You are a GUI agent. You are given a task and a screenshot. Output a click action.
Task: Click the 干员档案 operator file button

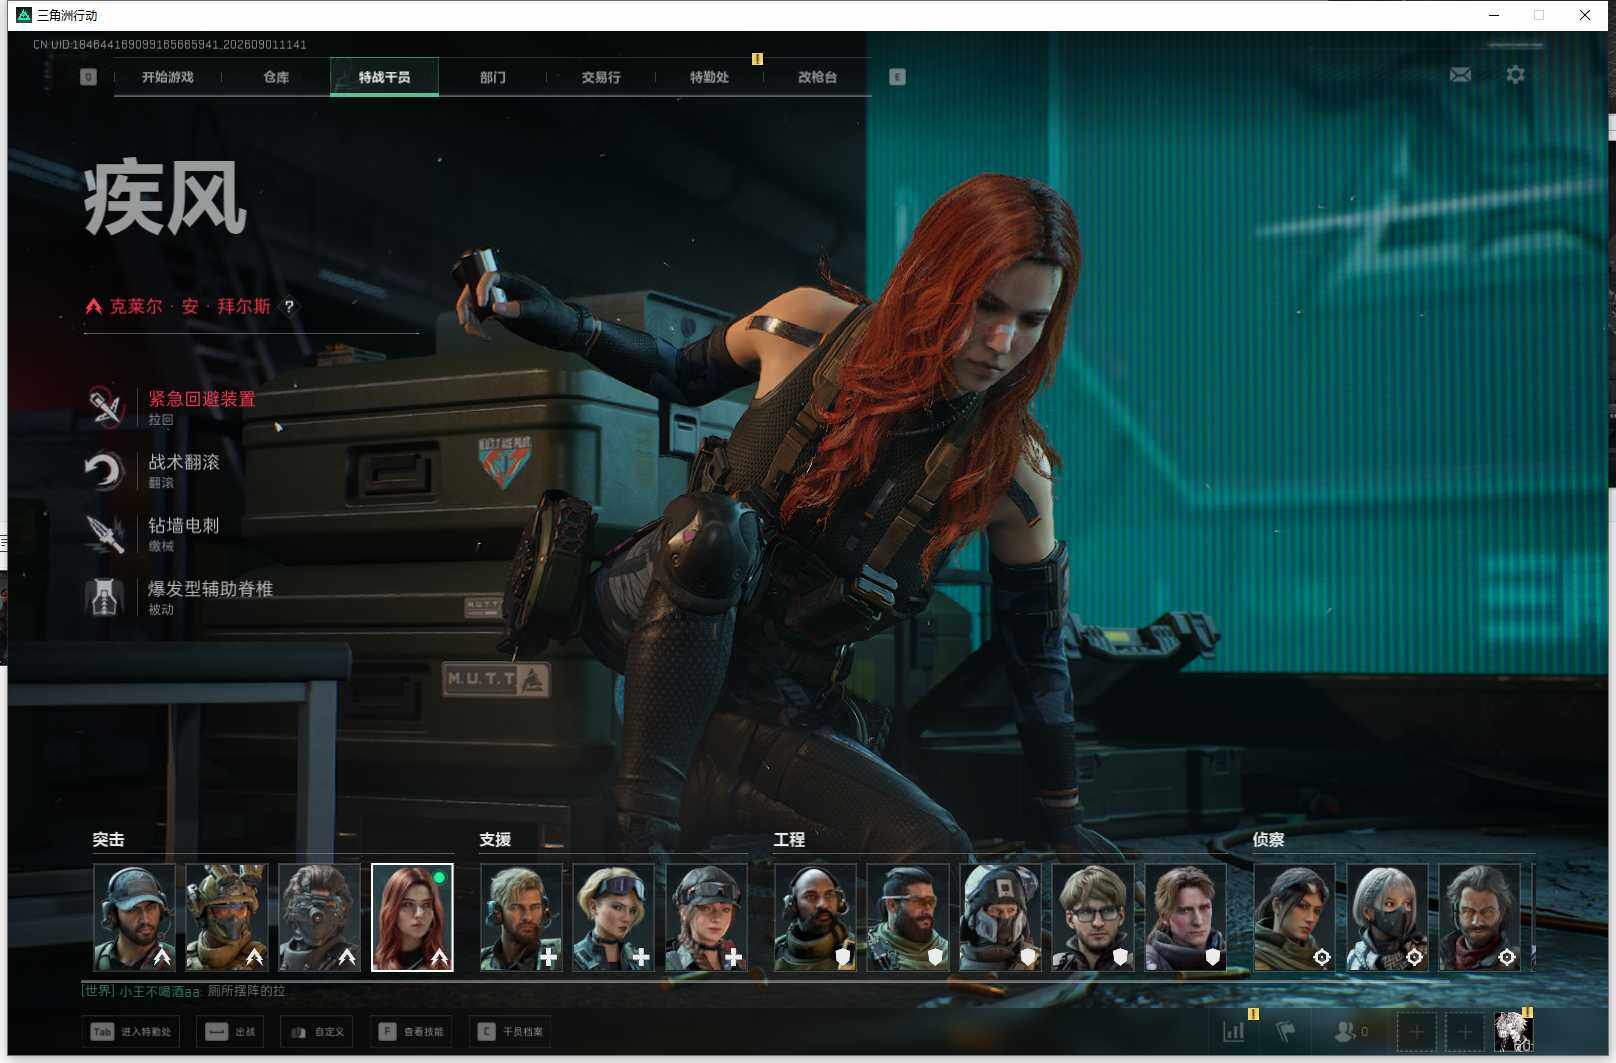(x=510, y=1032)
